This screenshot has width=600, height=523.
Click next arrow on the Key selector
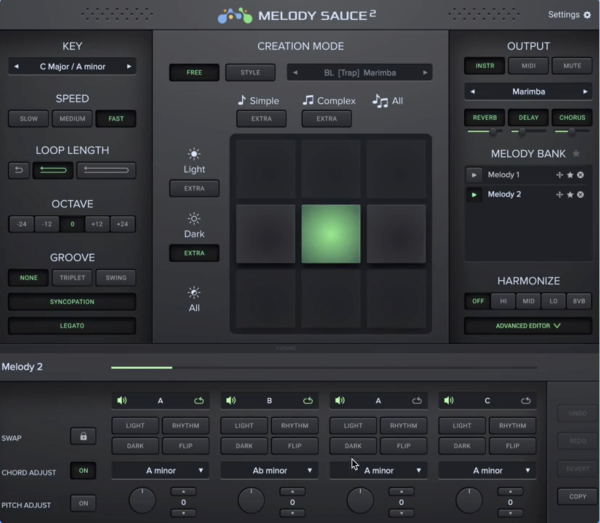129,66
